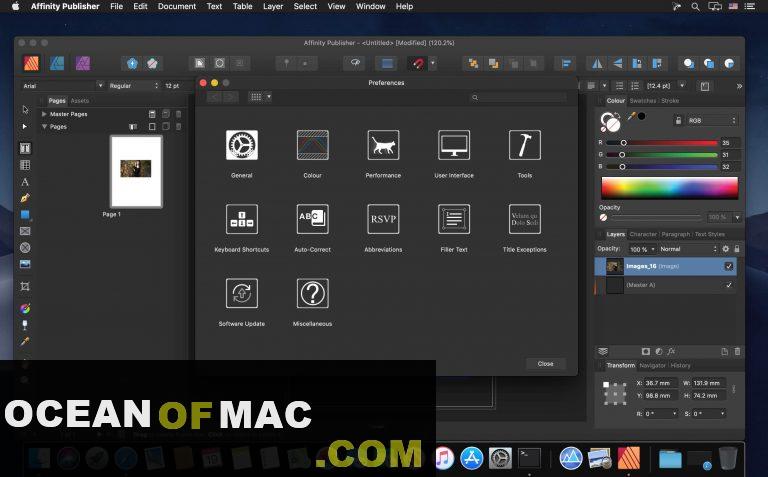Open the RGB colour model dropdown
Viewport: 768px width, 477px height.
712,120
